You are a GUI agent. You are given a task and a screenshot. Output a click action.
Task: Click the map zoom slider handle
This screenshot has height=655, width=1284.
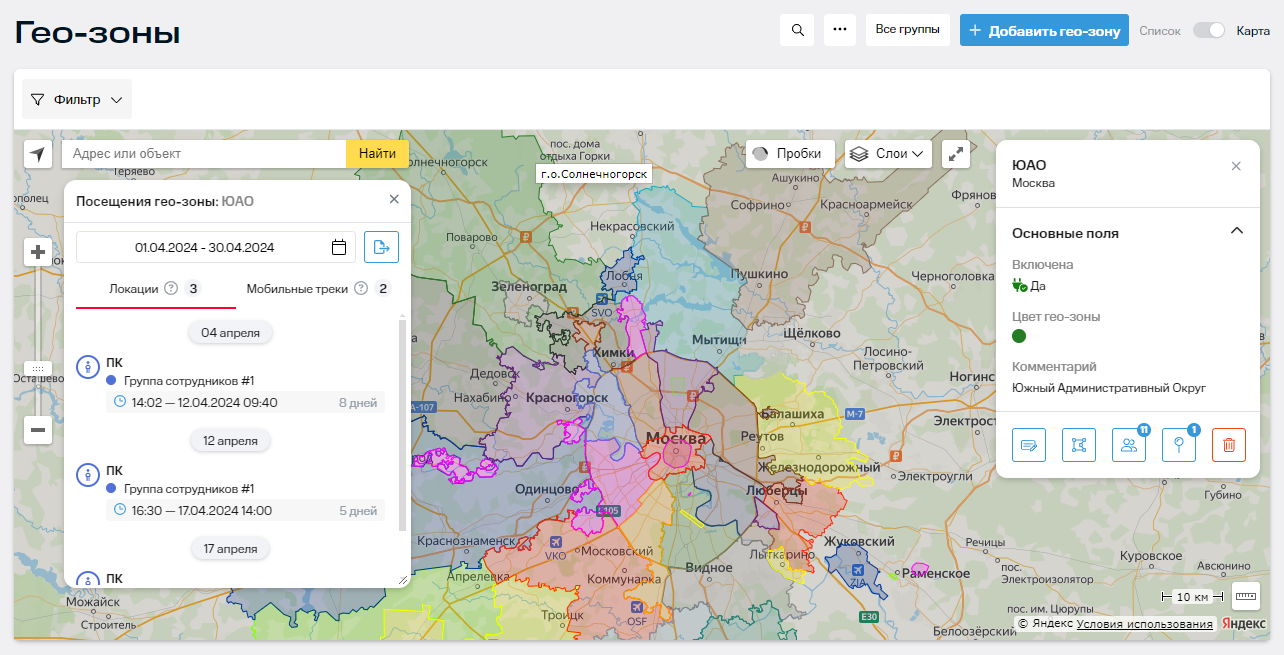tap(38, 369)
